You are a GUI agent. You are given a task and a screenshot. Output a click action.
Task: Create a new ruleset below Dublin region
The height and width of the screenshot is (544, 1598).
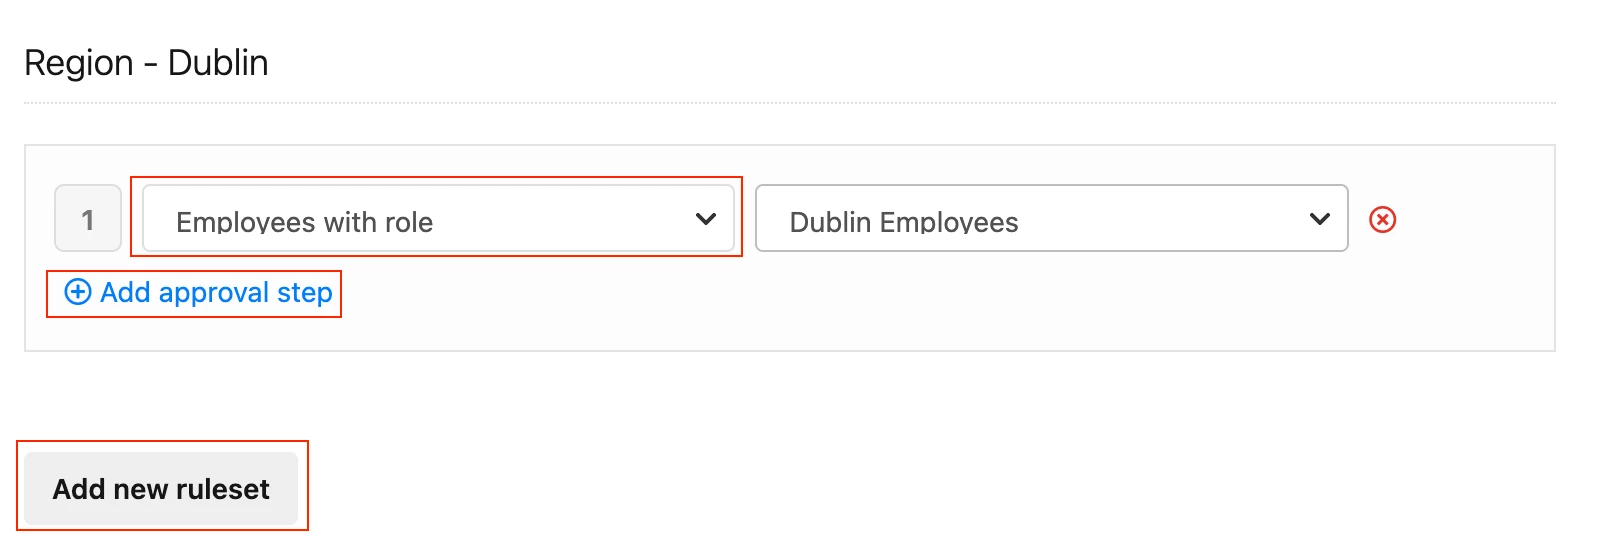pos(161,488)
